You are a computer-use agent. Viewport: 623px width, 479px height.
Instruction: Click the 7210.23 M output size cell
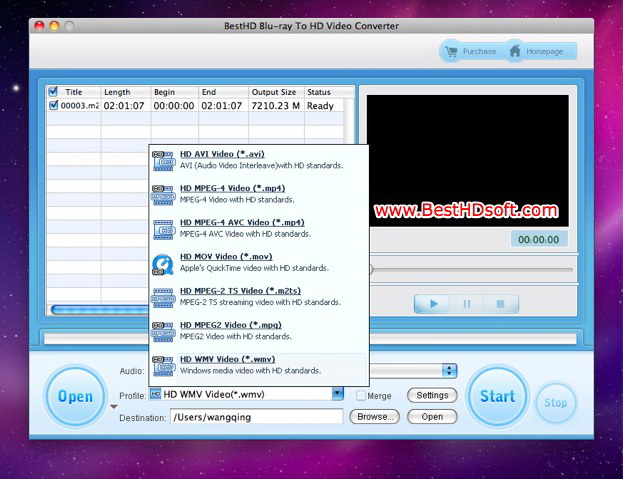click(275, 106)
